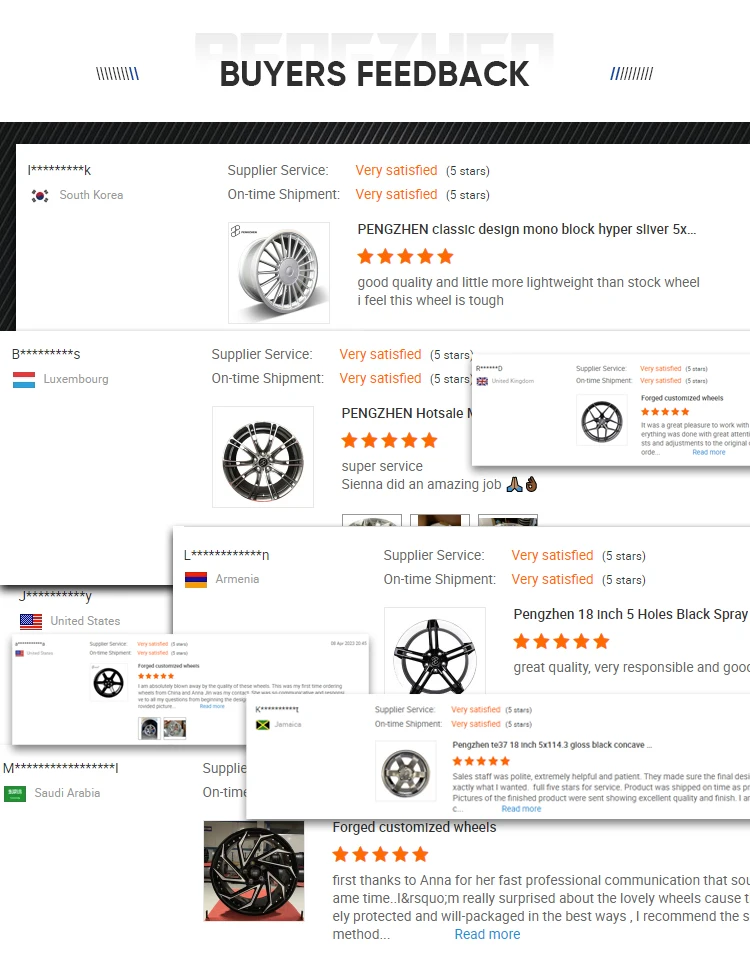750x956 pixels.
Task: Open first attached photo in small US review
Action: [149, 728]
